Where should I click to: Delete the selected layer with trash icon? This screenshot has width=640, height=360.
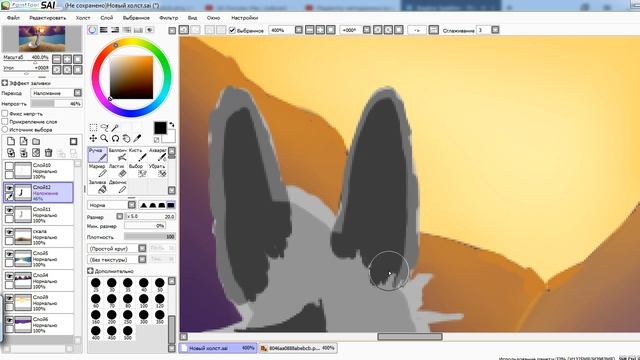pos(48,153)
